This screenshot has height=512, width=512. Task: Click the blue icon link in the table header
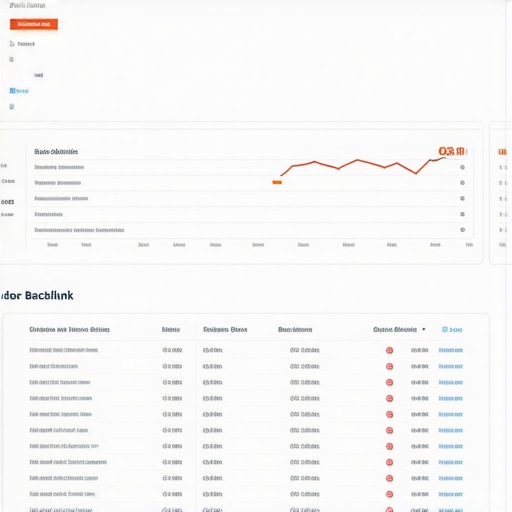(452, 330)
